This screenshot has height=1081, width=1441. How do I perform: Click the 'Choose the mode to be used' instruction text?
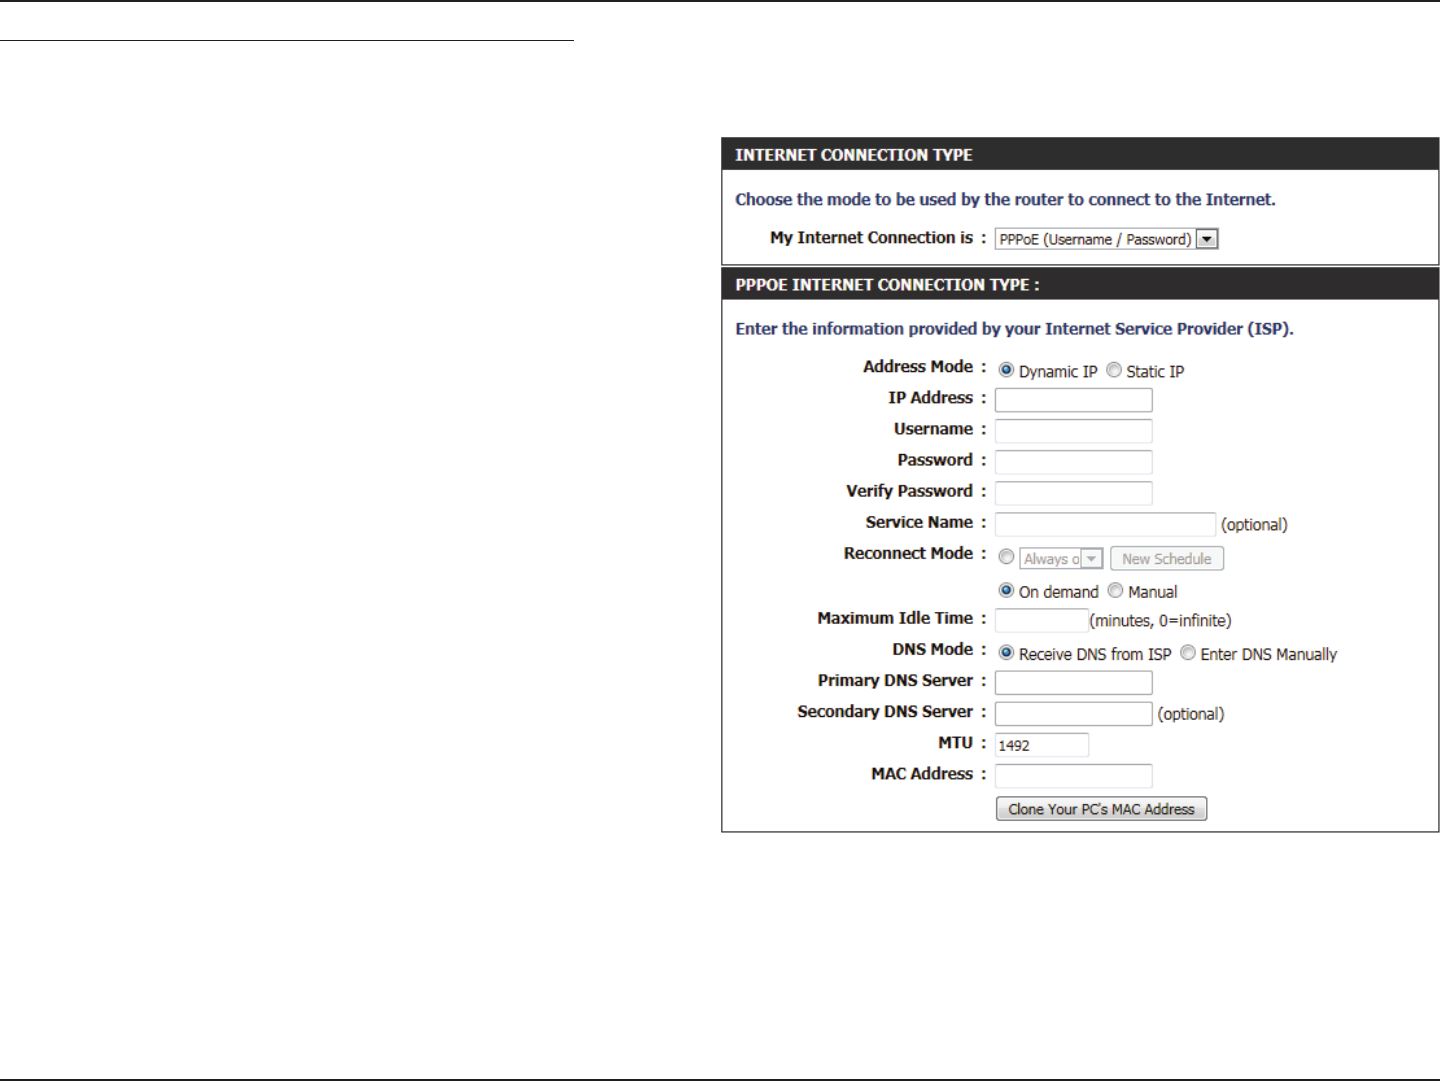pos(1005,200)
